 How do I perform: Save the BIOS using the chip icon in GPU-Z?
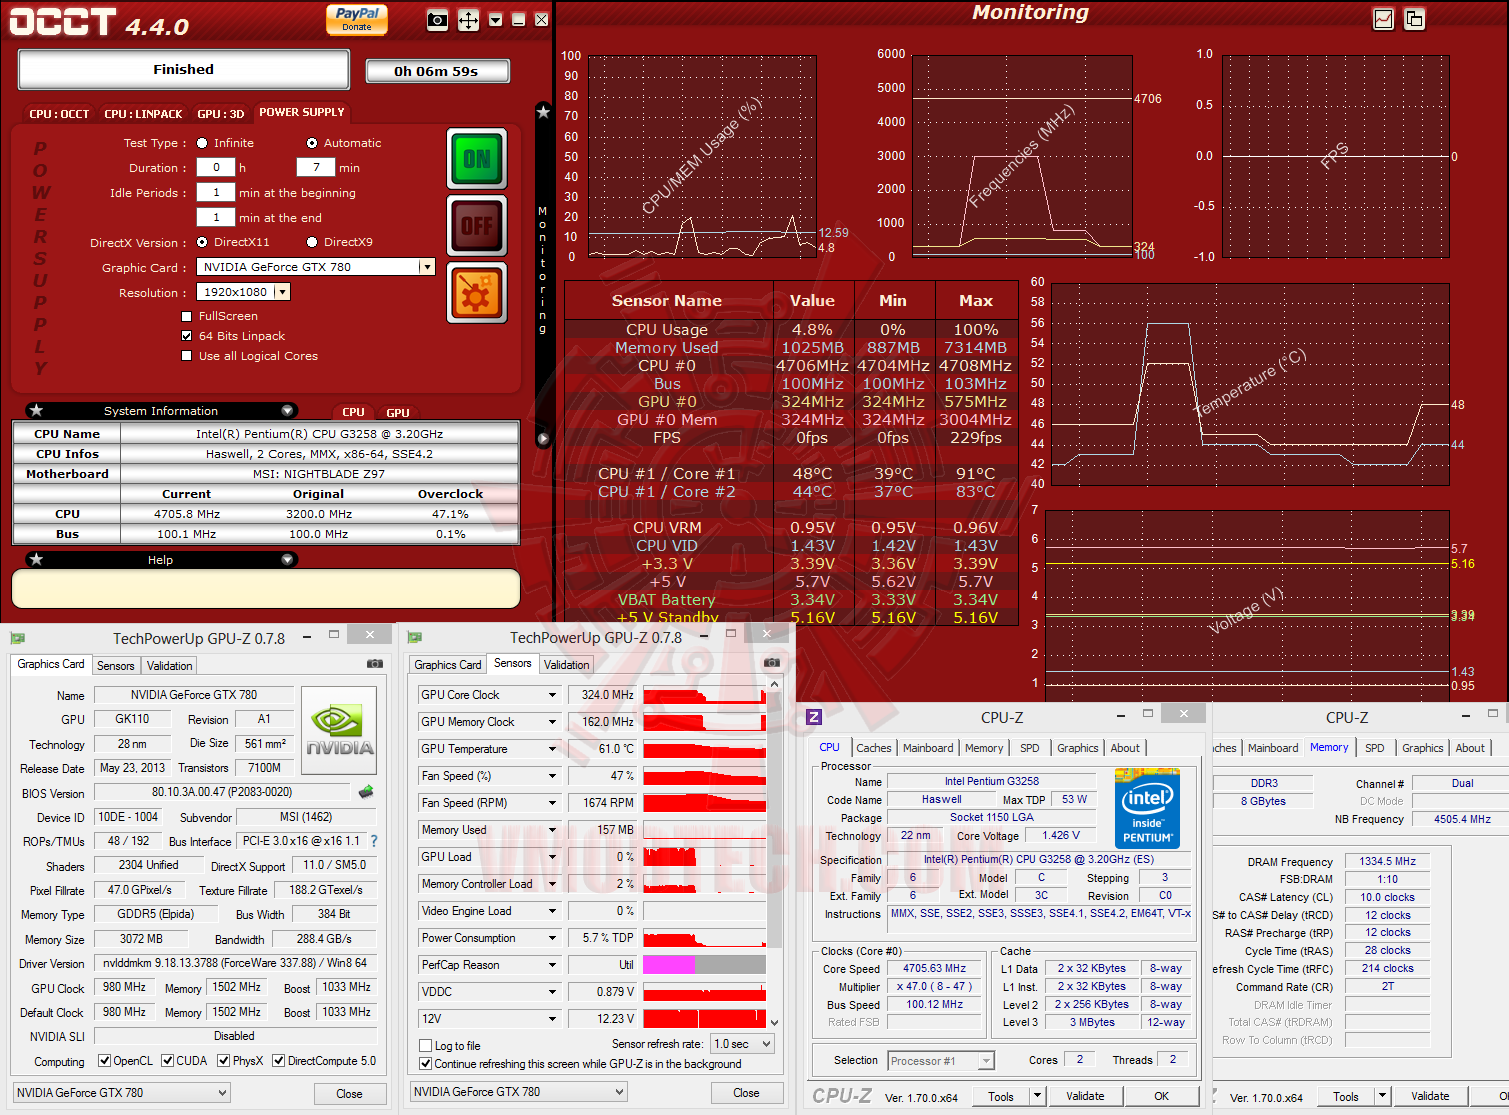point(366,792)
